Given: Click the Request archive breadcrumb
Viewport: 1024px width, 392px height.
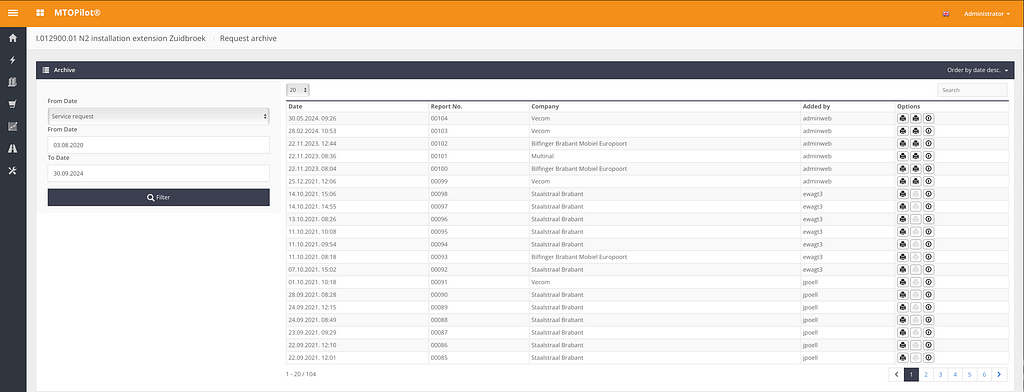Looking at the screenshot, I should coord(248,39).
